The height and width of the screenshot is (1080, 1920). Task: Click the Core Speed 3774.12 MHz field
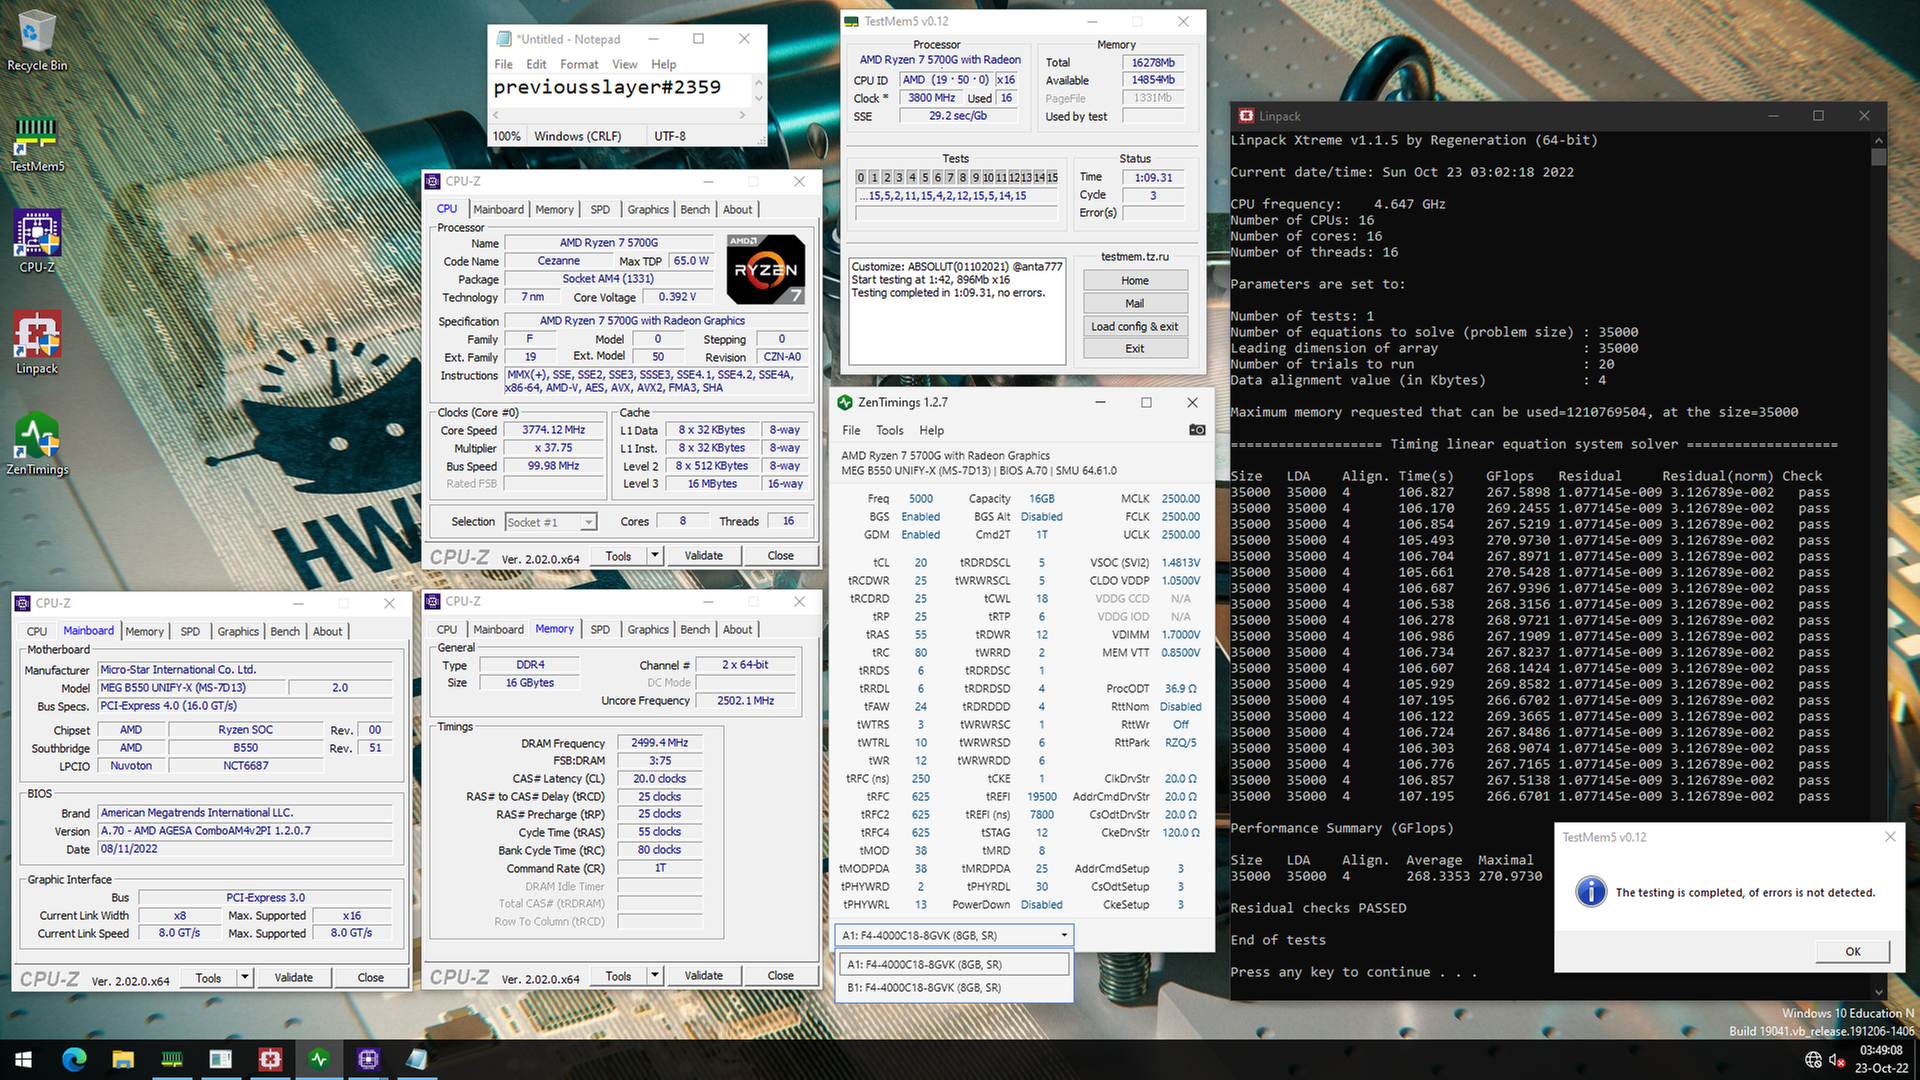point(554,430)
